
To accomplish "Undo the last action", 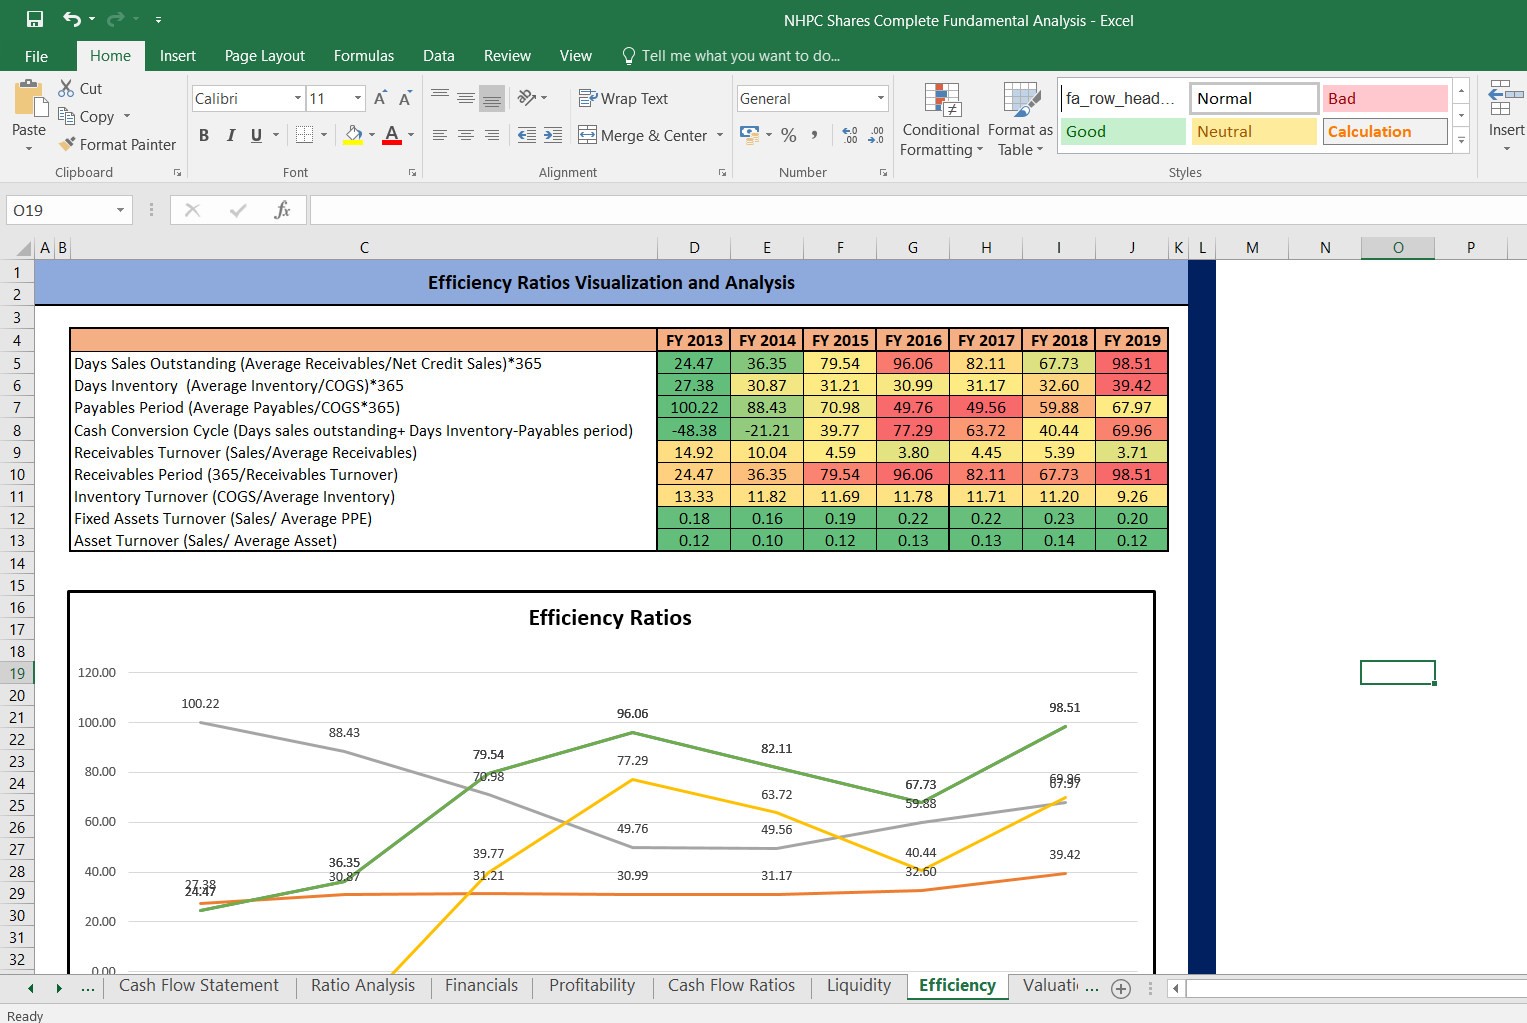I will (x=72, y=20).
